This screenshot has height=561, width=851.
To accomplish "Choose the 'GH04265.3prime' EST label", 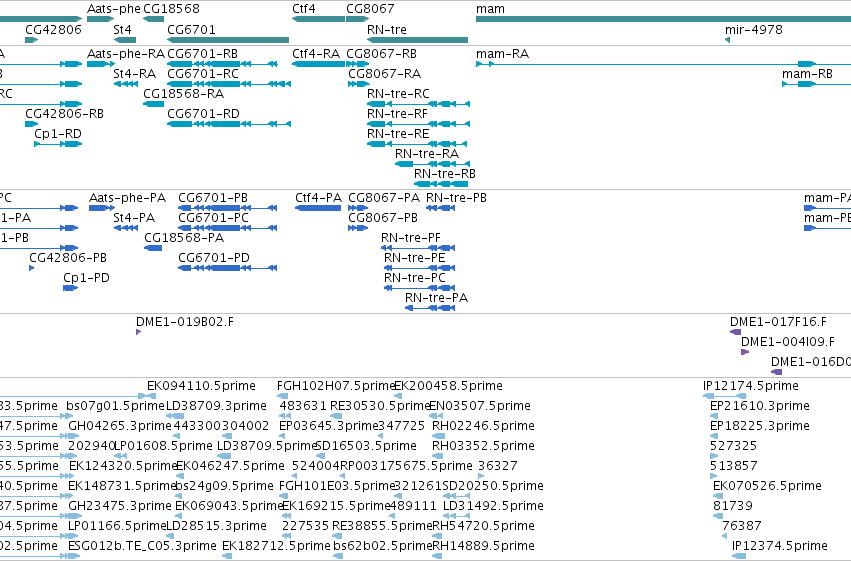I will (119, 426).
